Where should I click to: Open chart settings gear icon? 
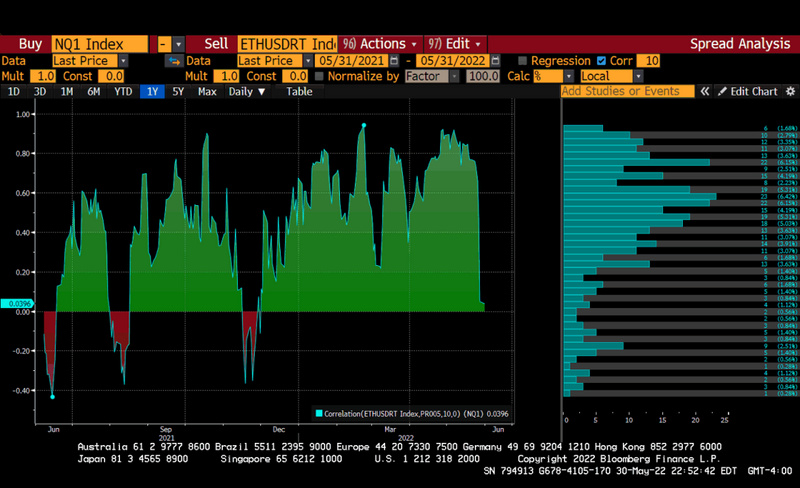pos(789,91)
